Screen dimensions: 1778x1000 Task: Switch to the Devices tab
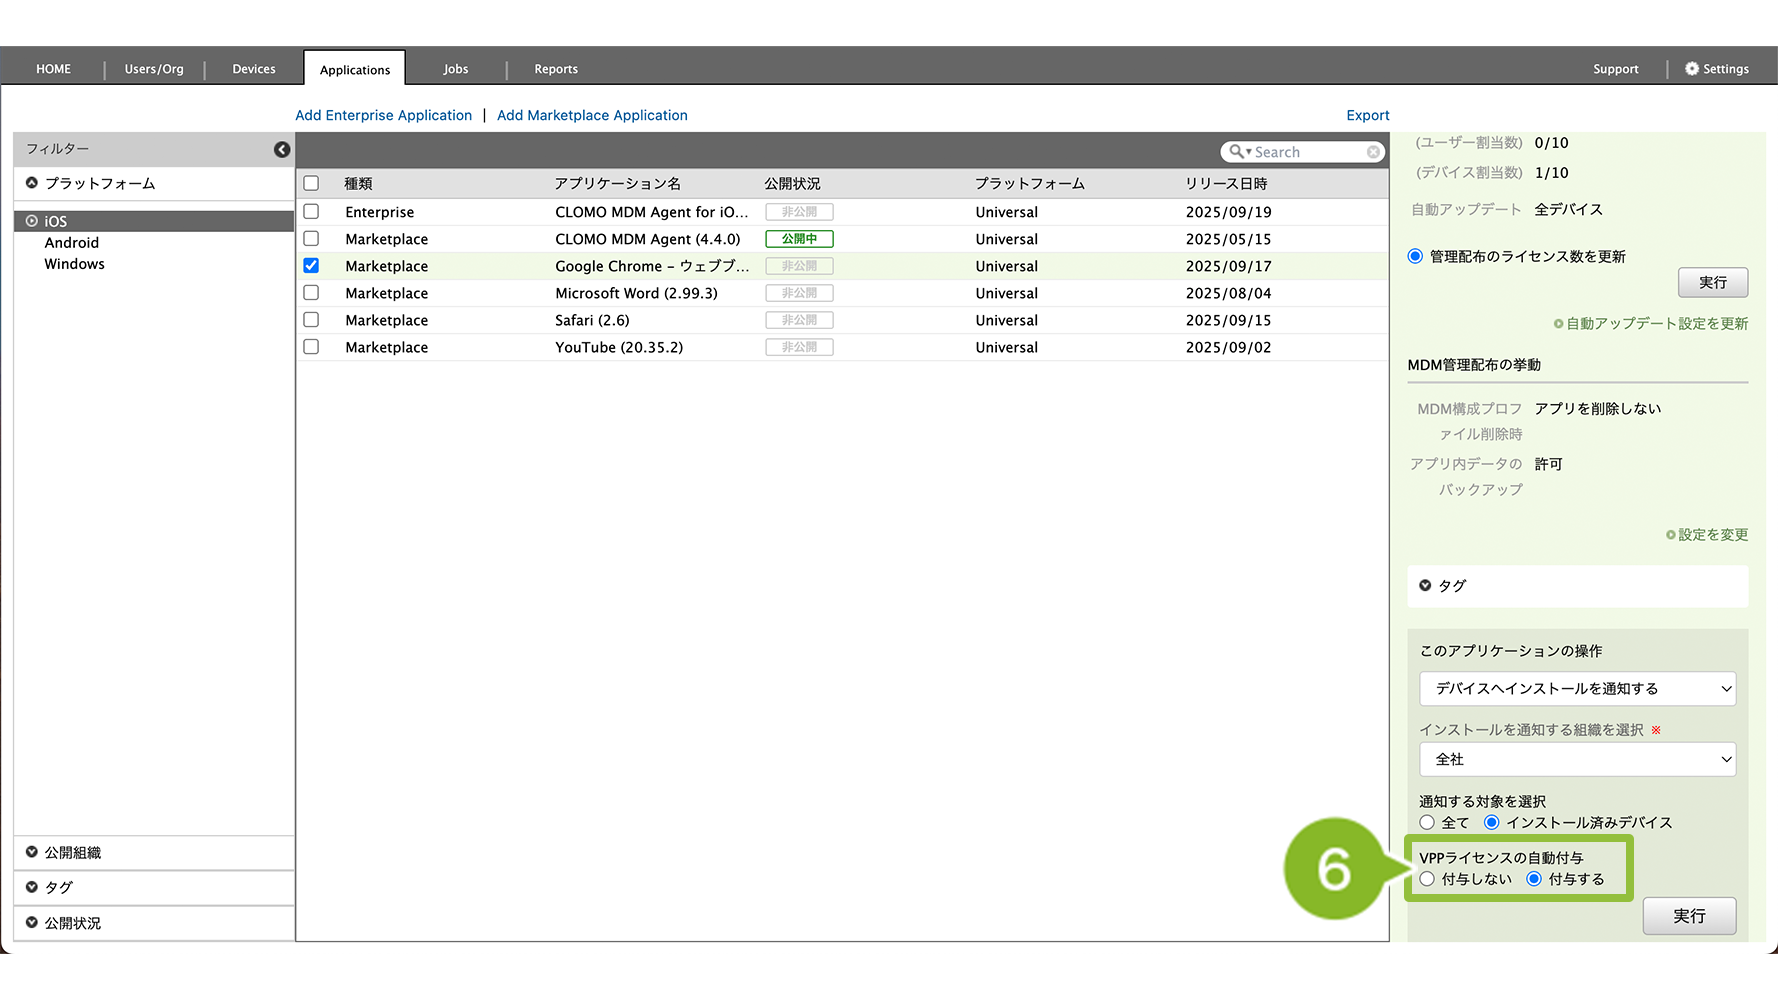pos(254,69)
